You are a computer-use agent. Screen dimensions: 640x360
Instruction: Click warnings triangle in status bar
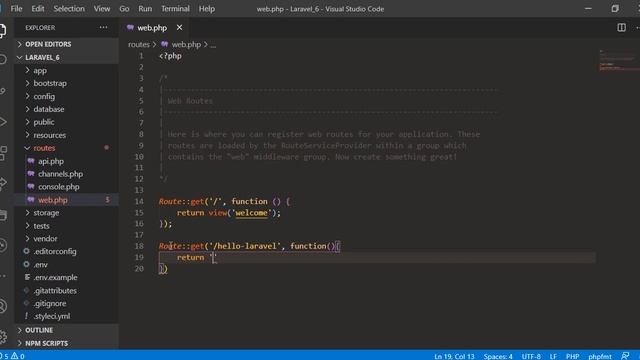click(15, 356)
